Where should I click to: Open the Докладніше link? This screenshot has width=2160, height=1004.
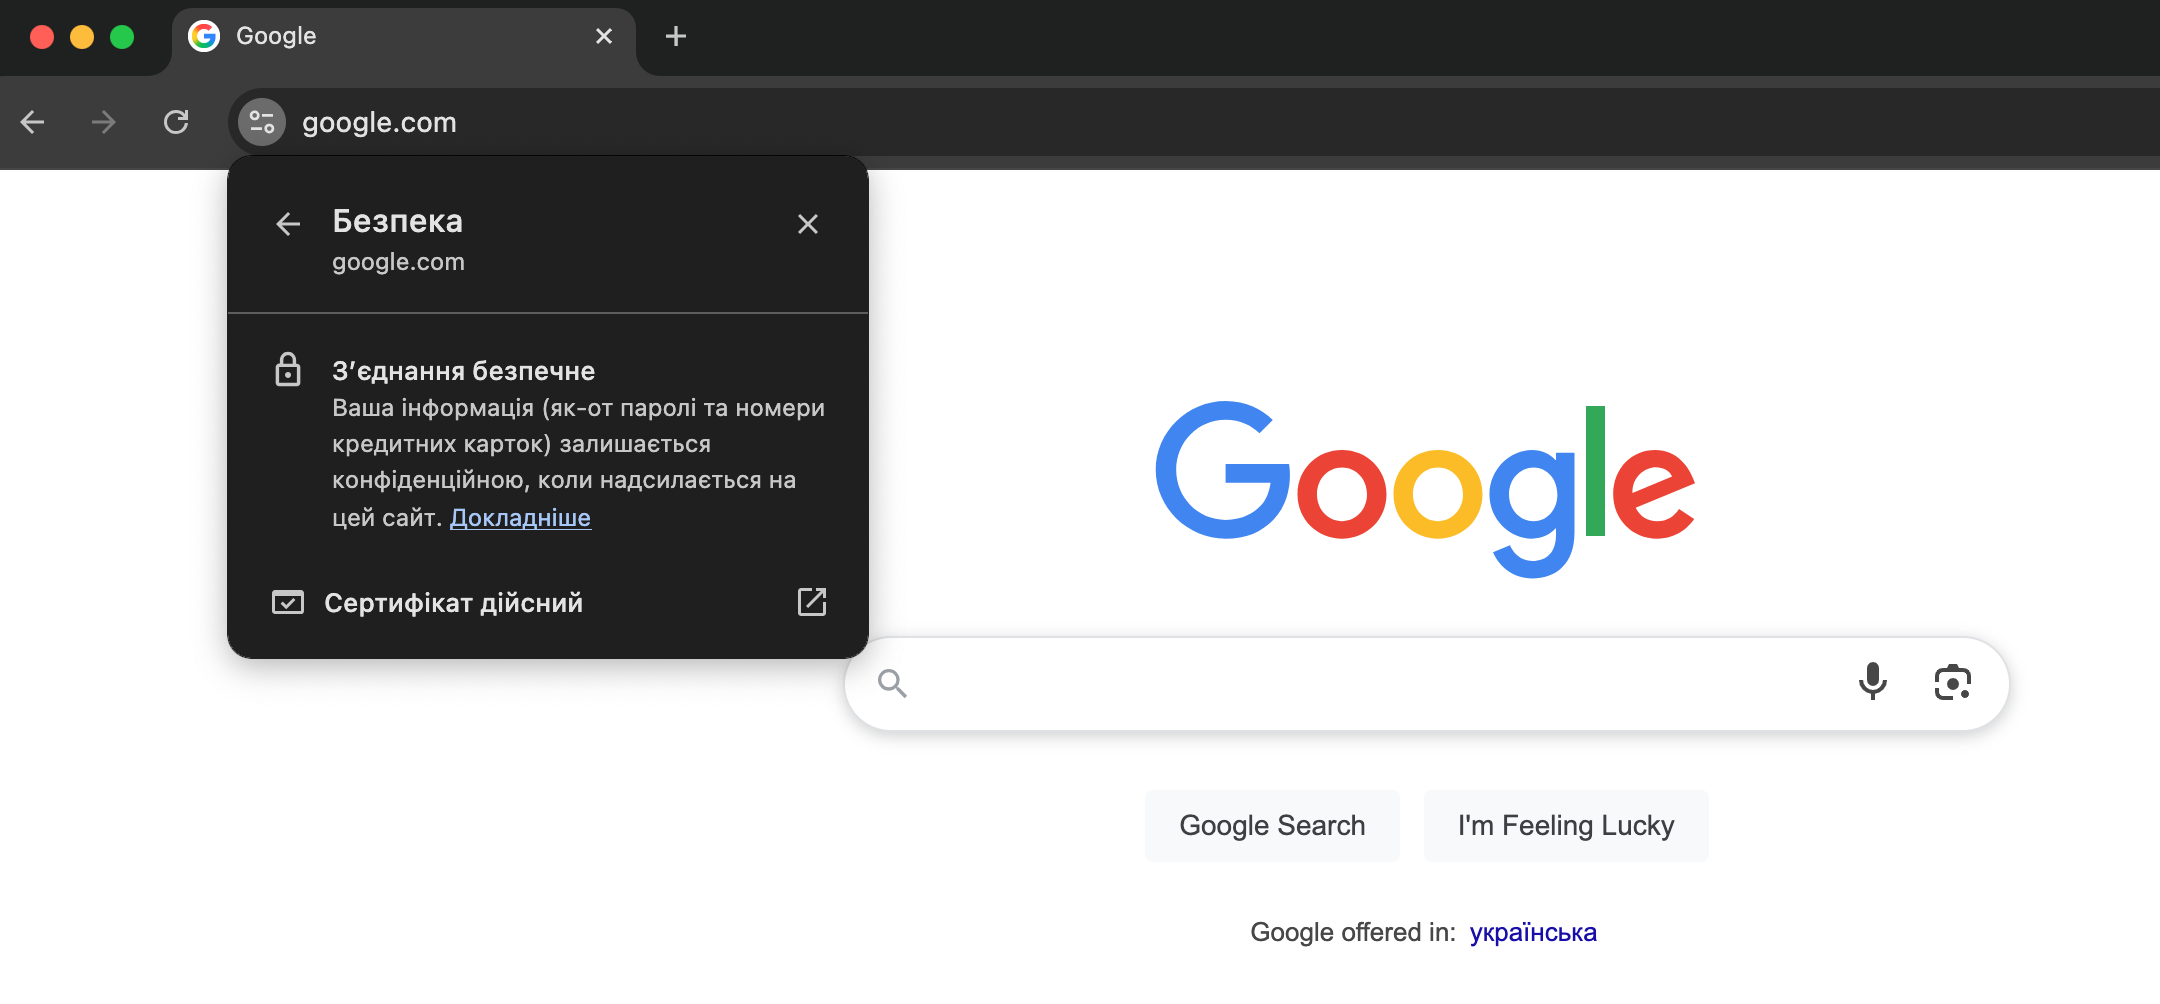[x=520, y=518]
